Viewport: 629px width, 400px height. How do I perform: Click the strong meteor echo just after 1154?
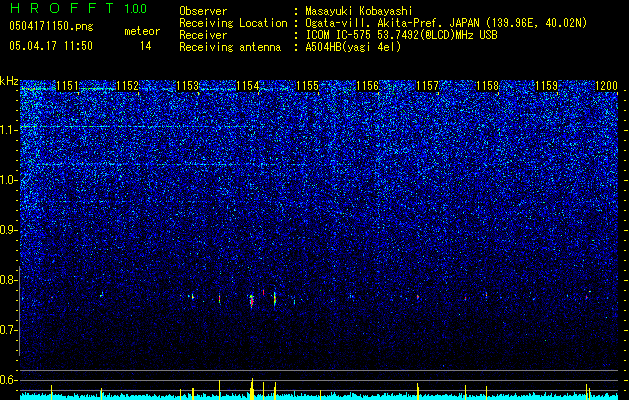coord(252,301)
